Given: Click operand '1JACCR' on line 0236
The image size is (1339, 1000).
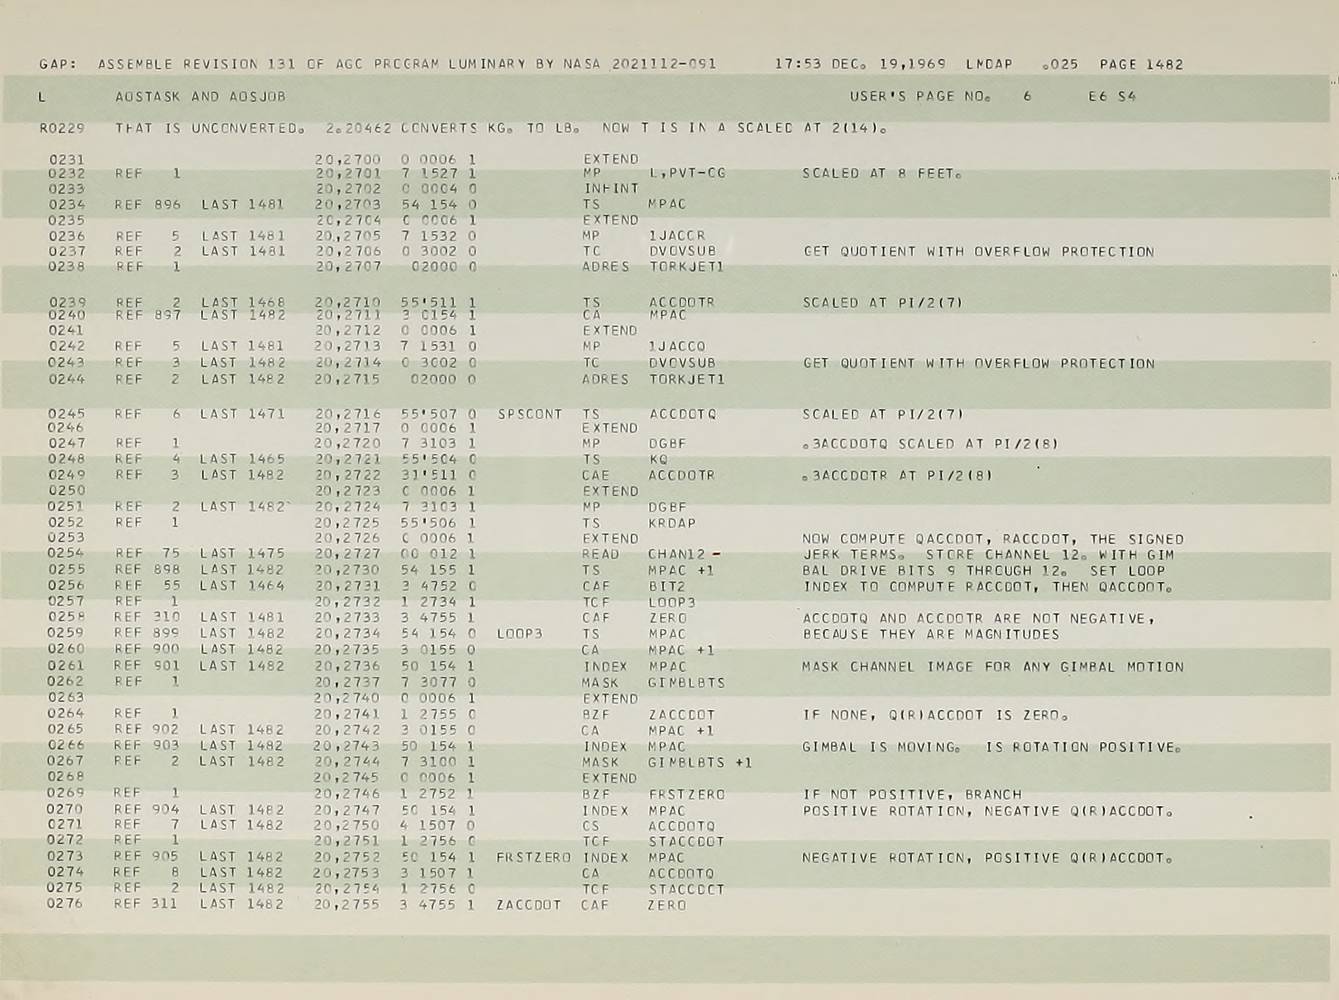Looking at the screenshot, I should point(677,236).
